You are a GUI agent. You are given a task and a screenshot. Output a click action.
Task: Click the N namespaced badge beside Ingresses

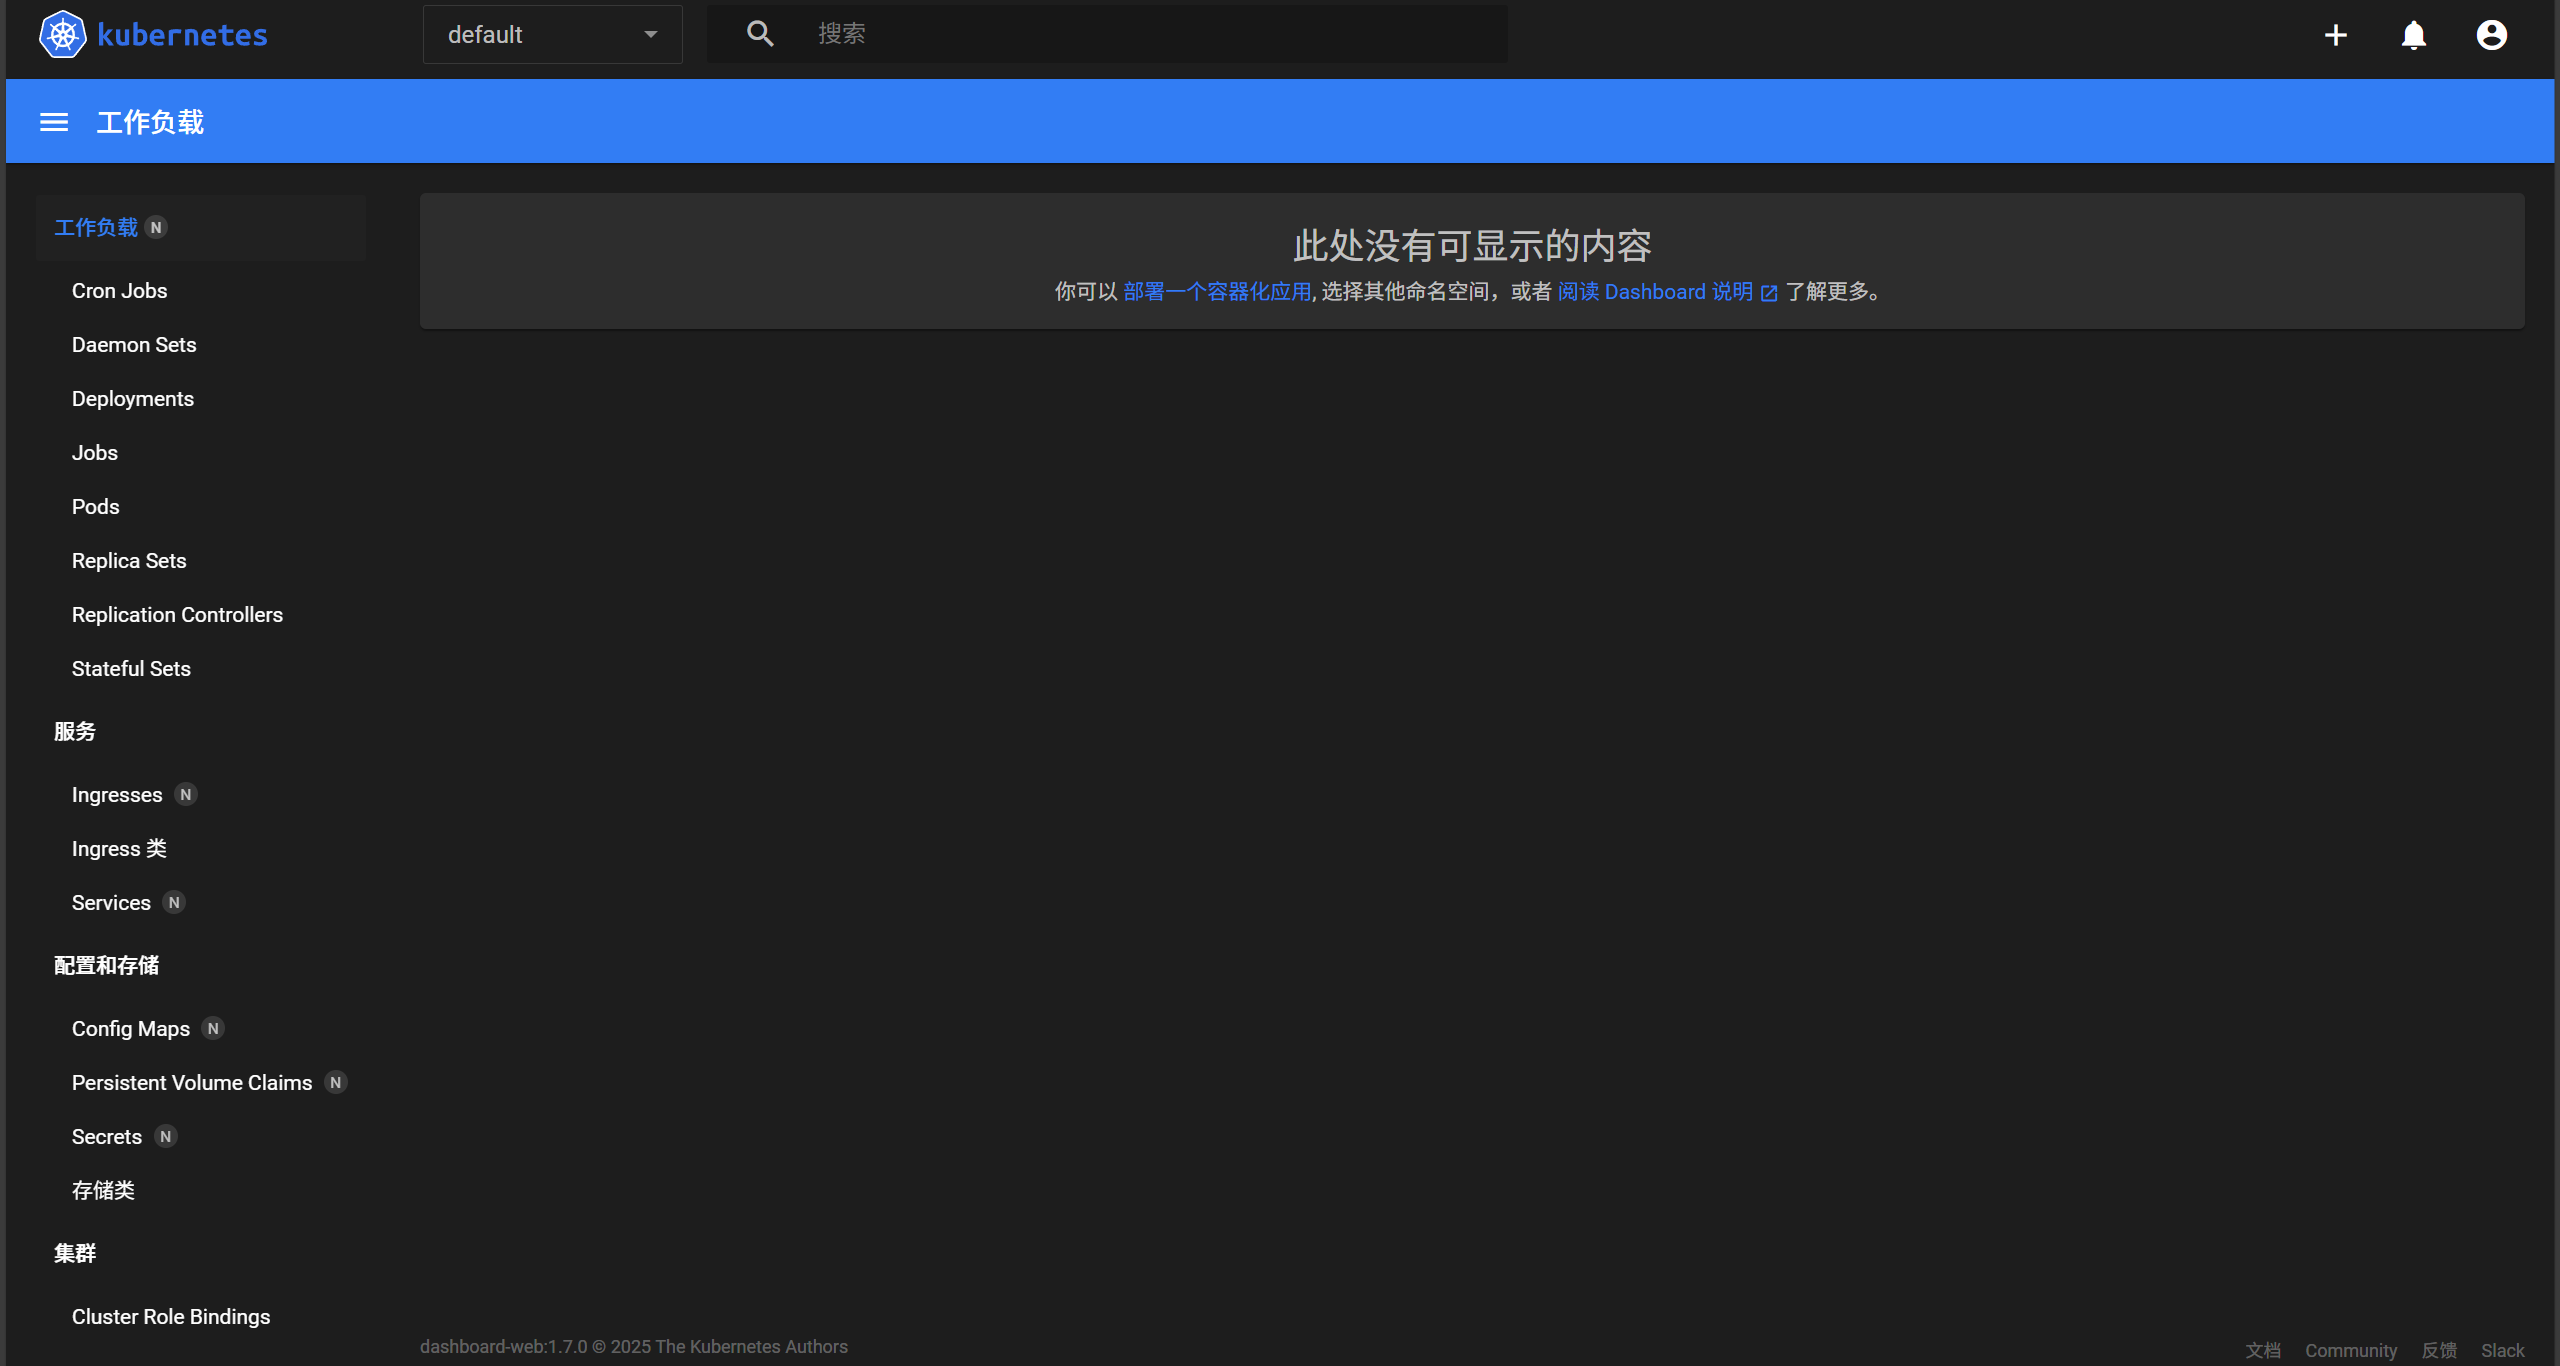186,795
